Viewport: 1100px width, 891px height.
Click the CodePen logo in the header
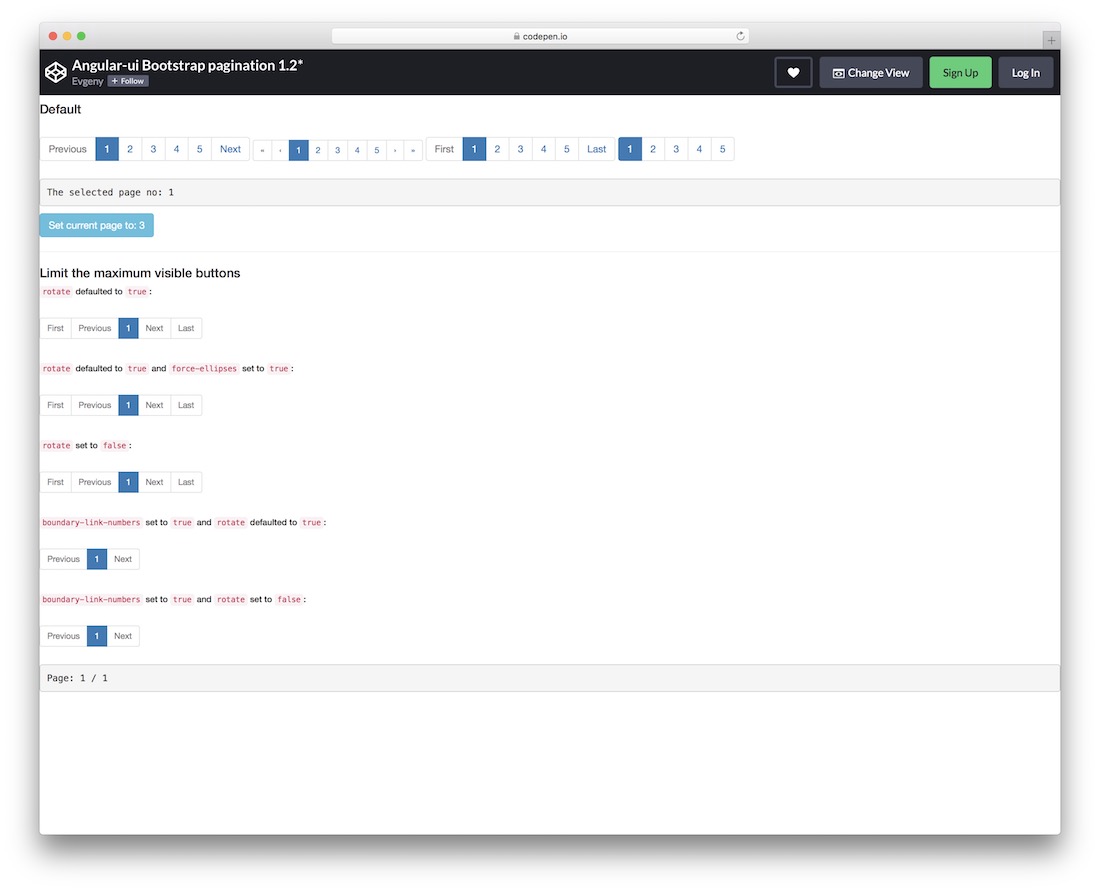(56, 71)
